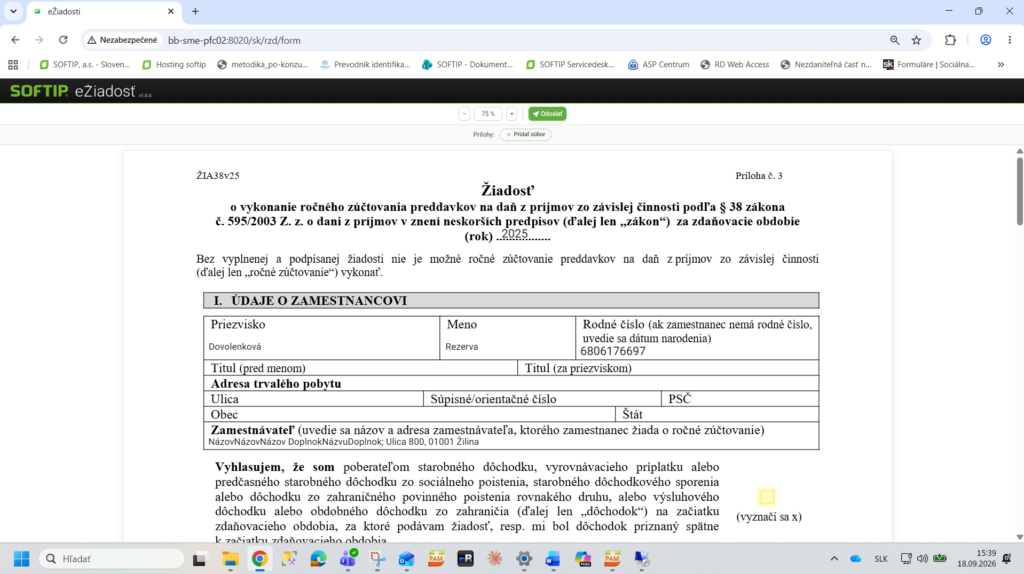This screenshot has height=574, width=1024.
Task: Click the page vertical scrollbar thumb
Action: tap(1019, 191)
